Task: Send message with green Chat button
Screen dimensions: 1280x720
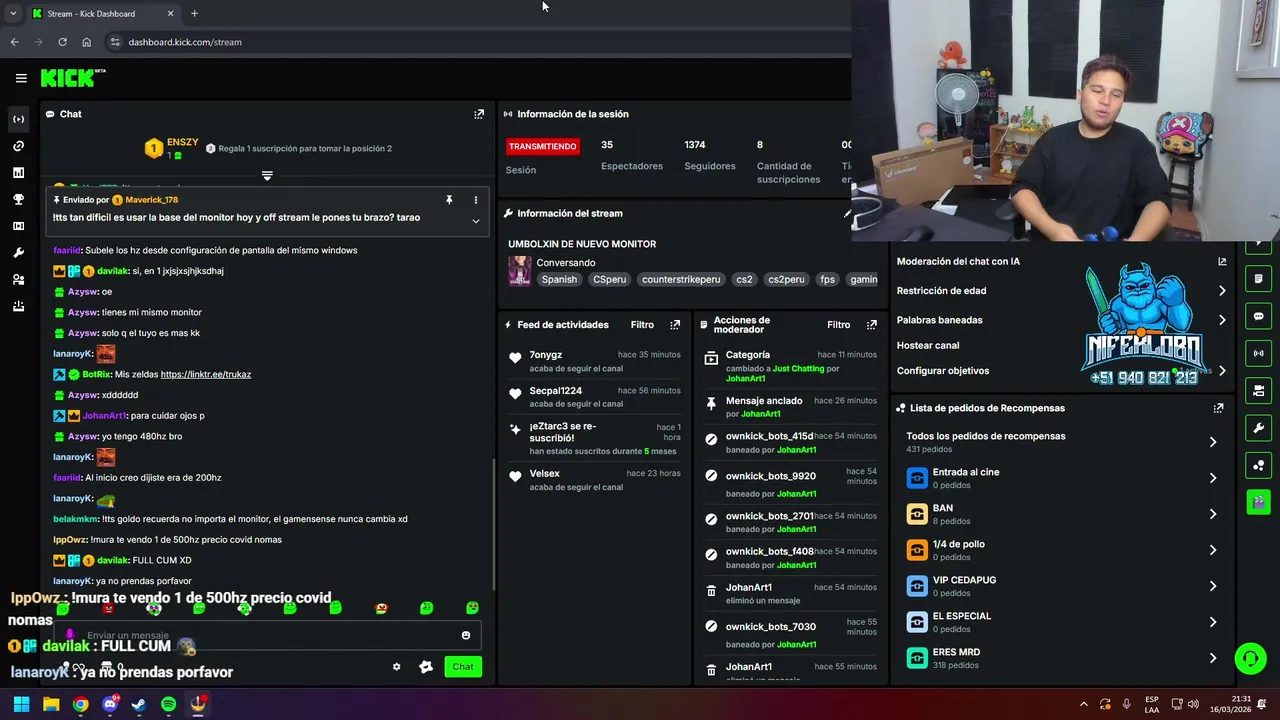Action: pyautogui.click(x=463, y=667)
